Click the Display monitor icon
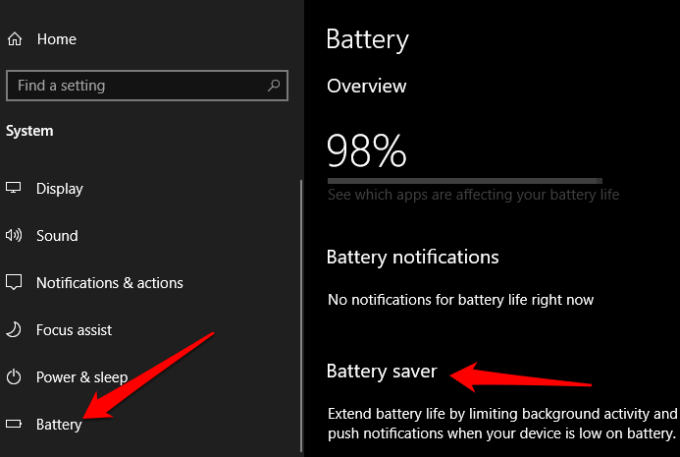The image size is (680, 457). click(x=14, y=188)
